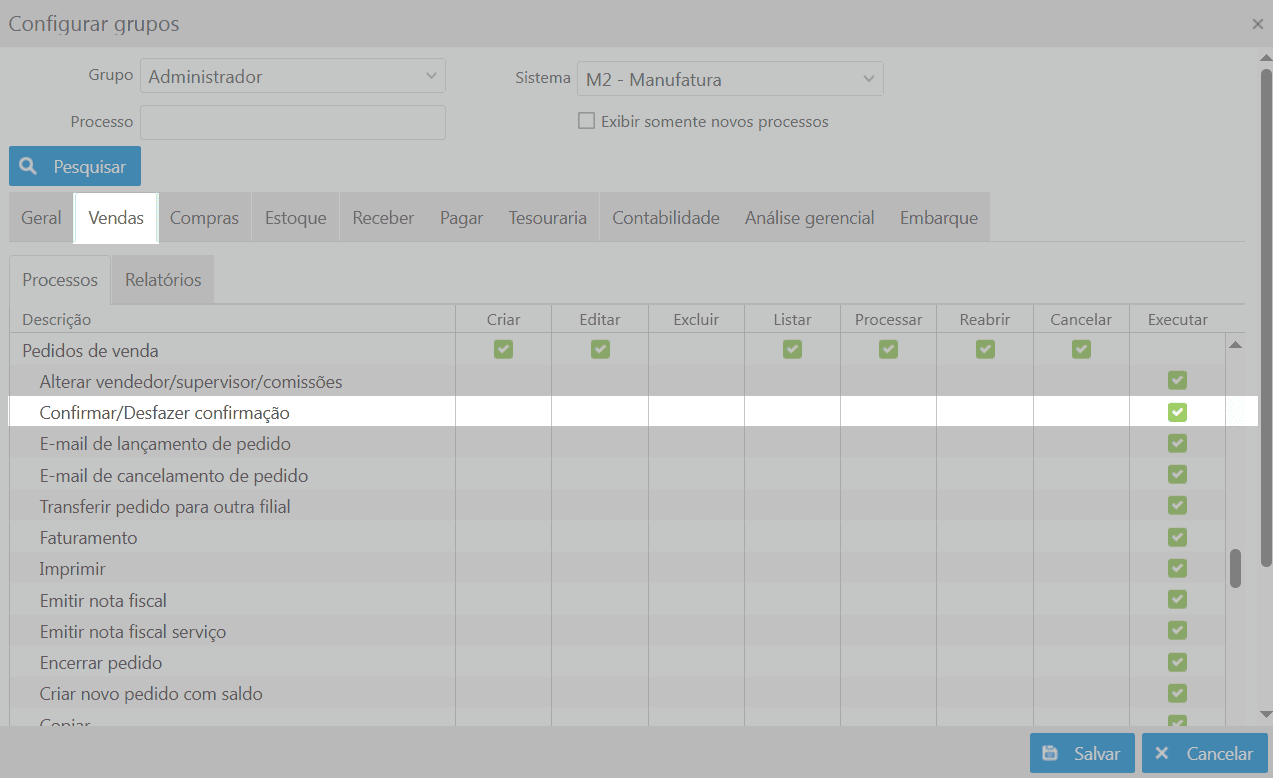Click the X icon on Cancelar button
1273x778 pixels.
[1161, 753]
